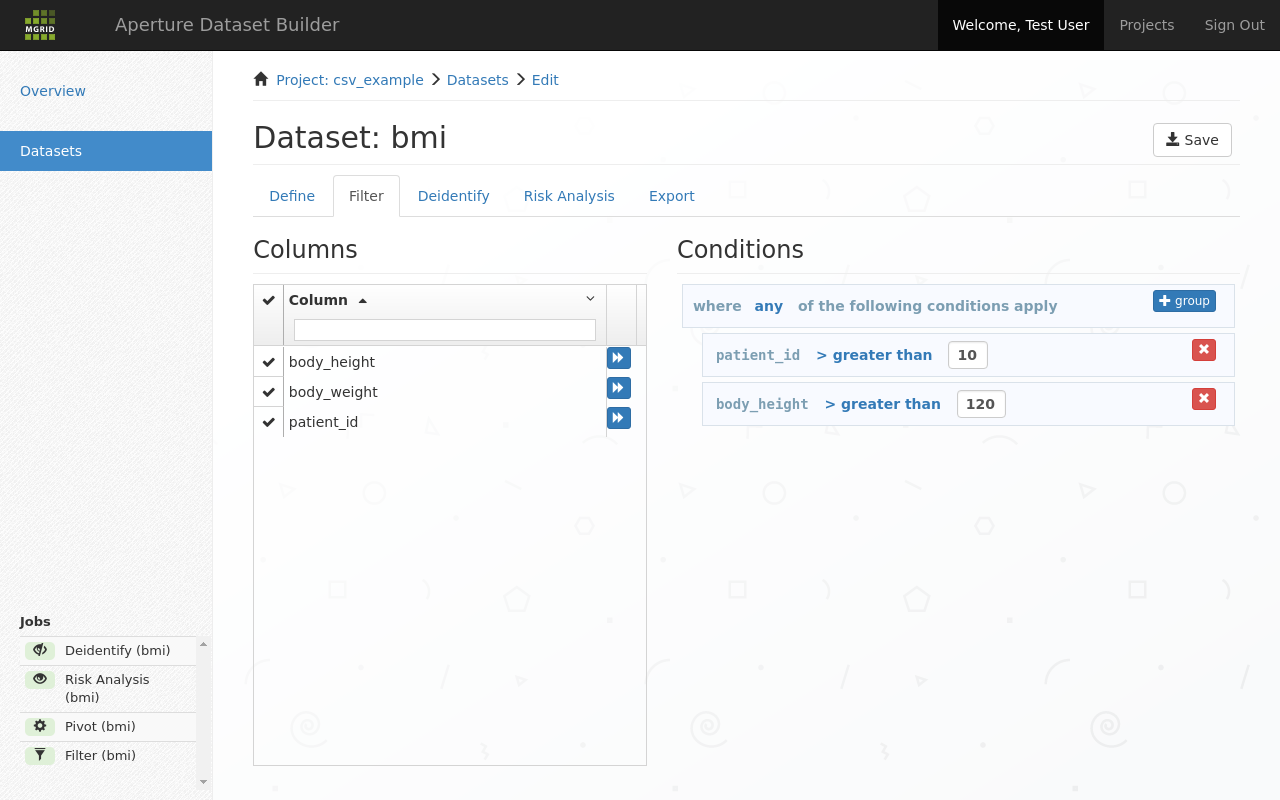Screen dimensions: 1280x800
Task: Open the Deidentify (bmi) job
Action: click(x=118, y=650)
